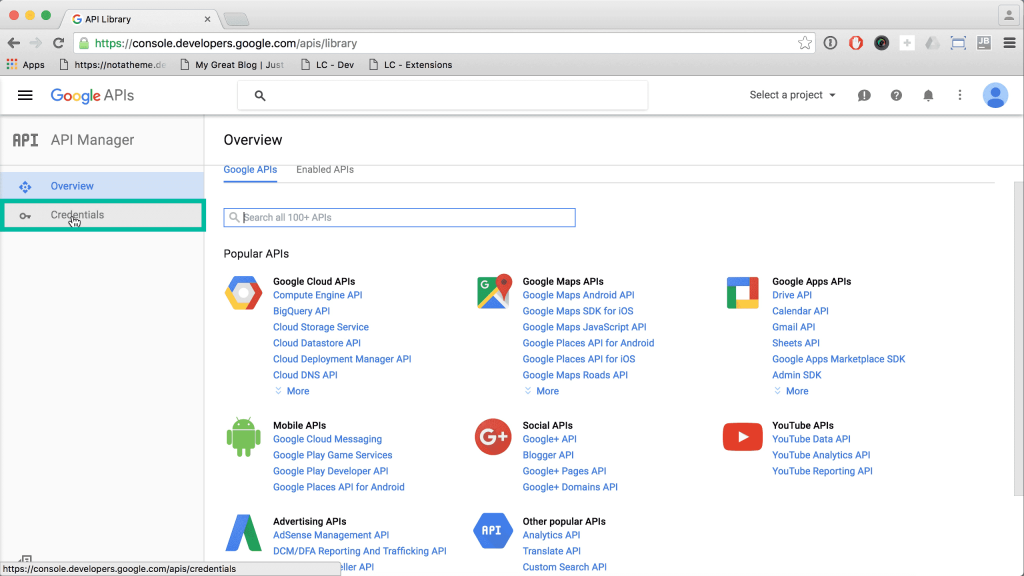Open the YouTube Data API link

click(x=811, y=439)
